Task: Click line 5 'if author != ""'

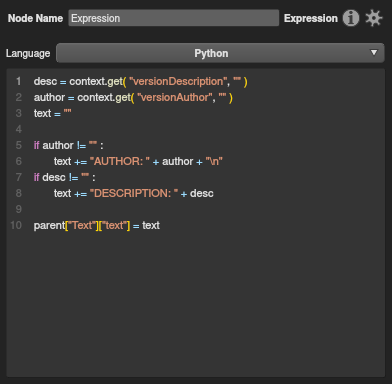Action: [68, 145]
